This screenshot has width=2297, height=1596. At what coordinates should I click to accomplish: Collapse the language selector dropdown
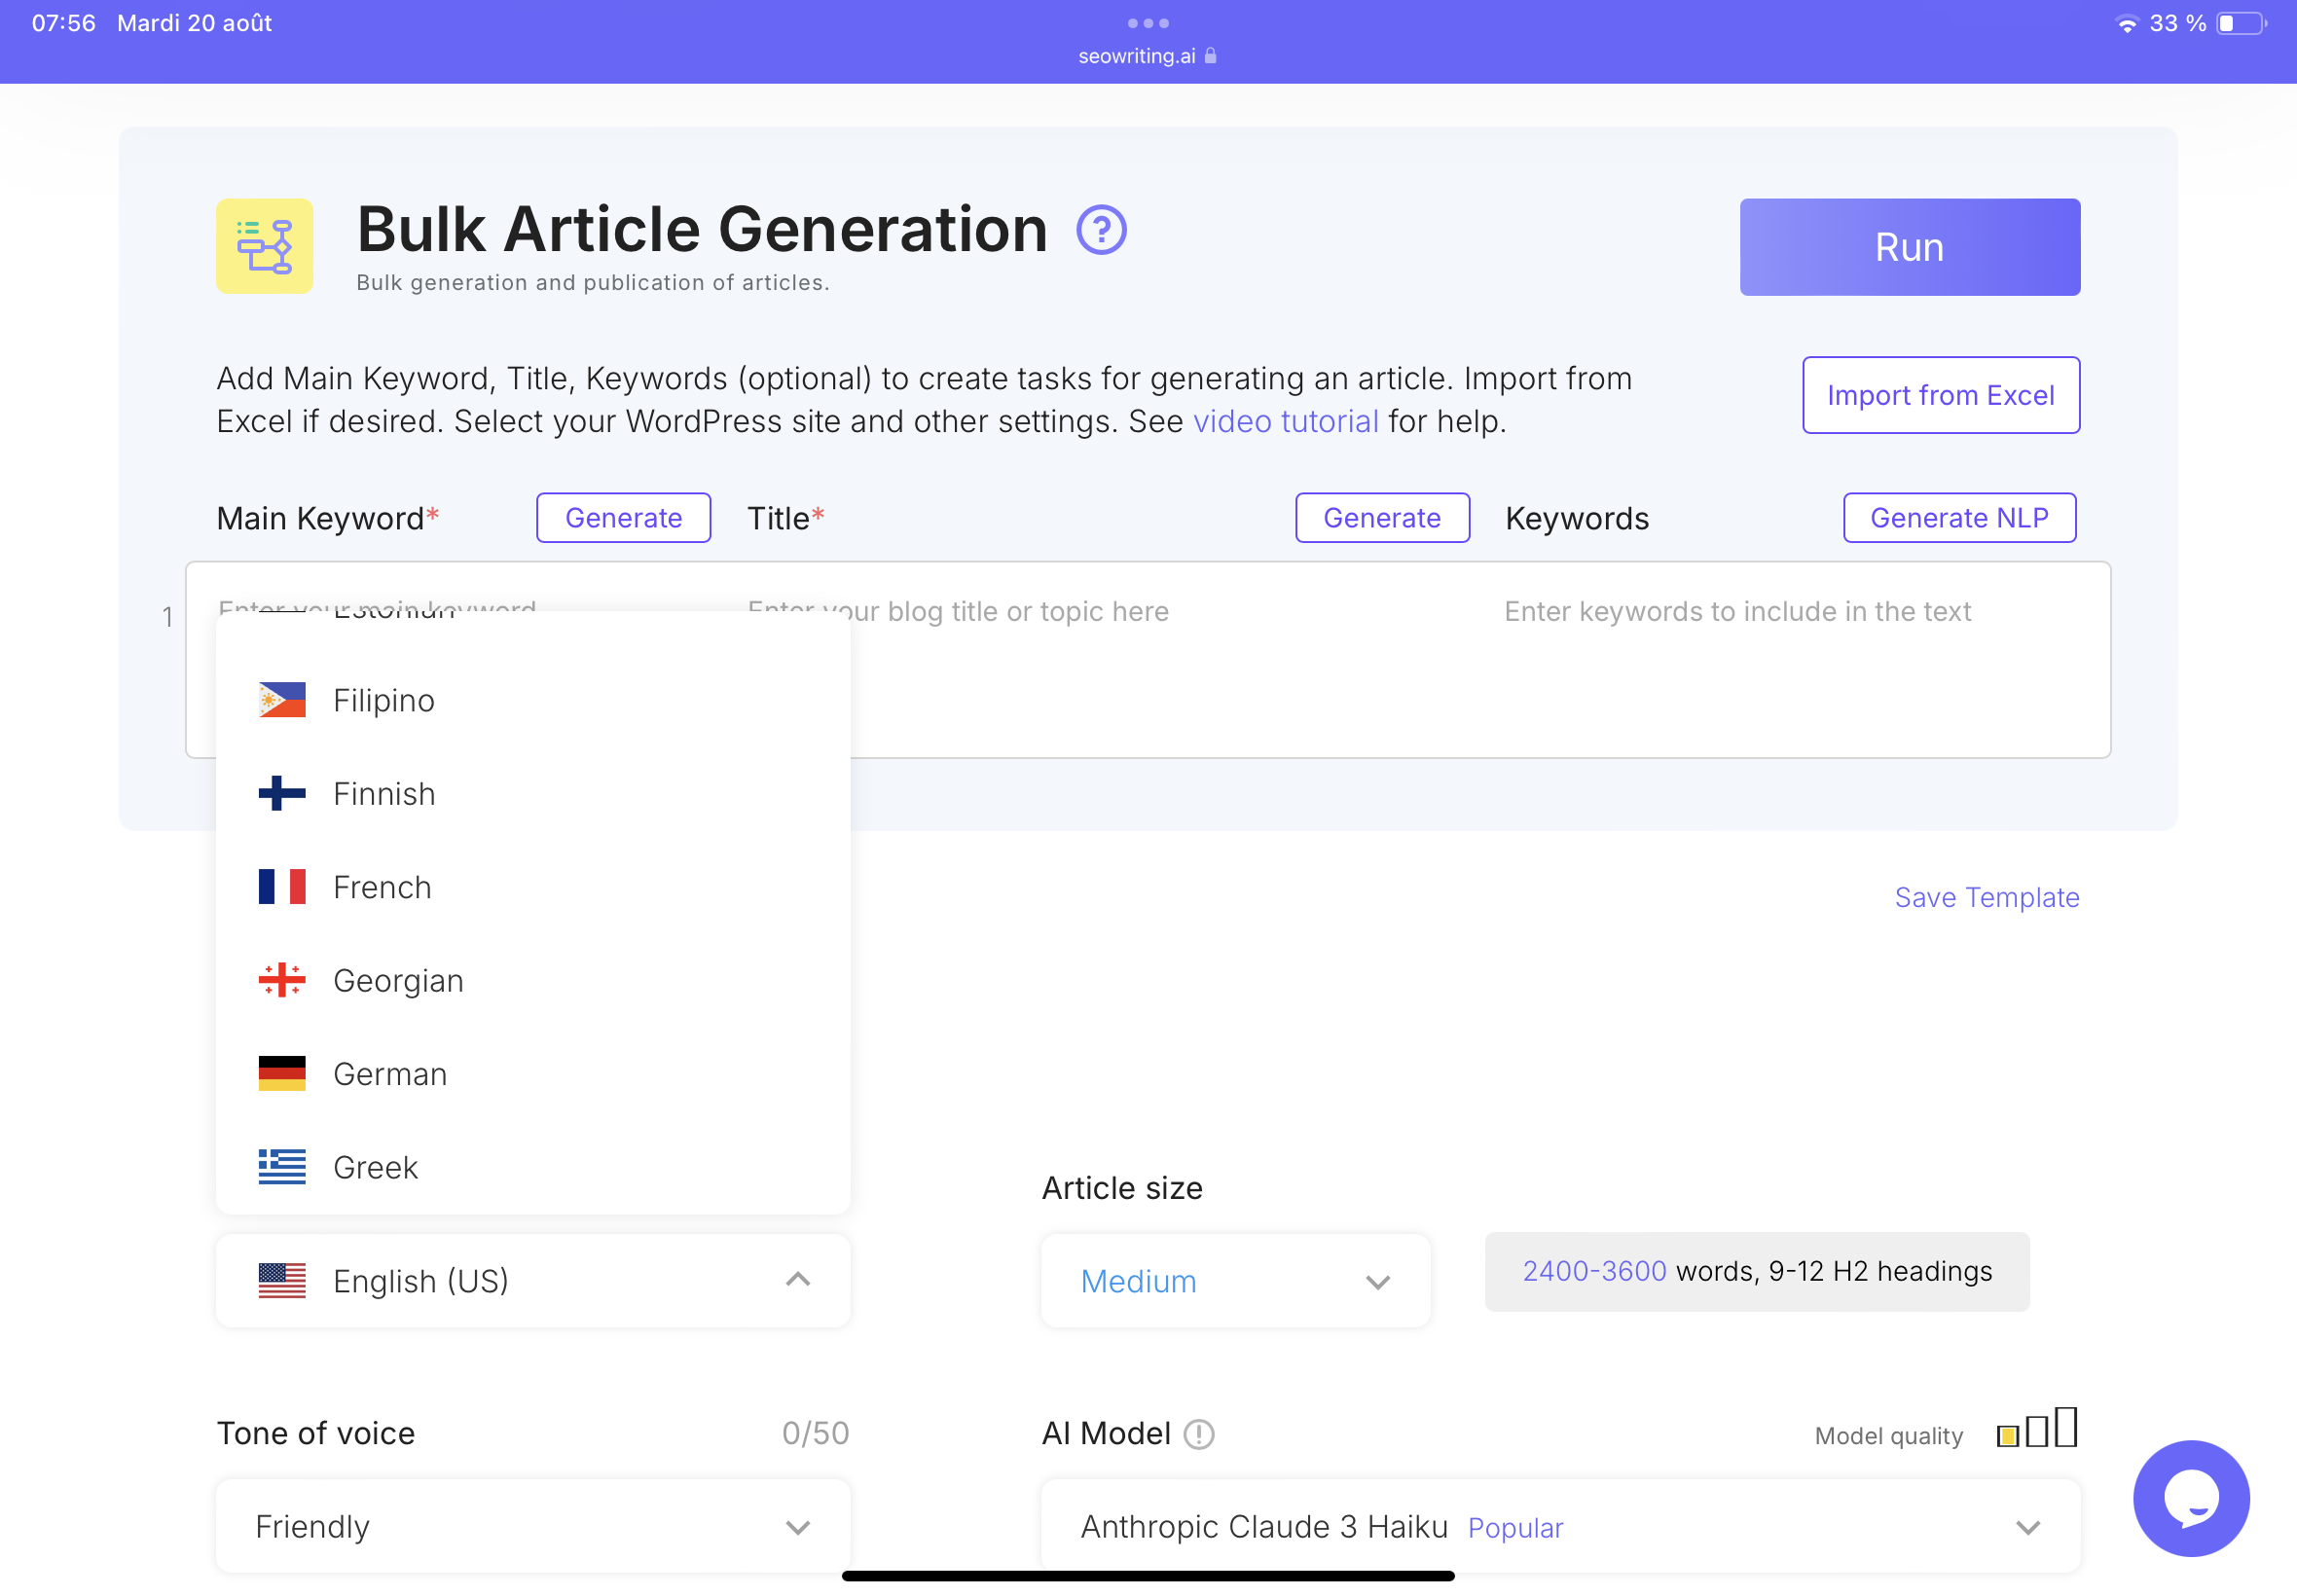(x=798, y=1281)
